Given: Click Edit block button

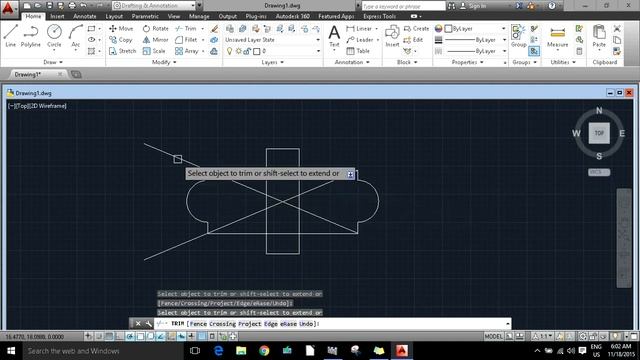Looking at the screenshot, I should click(413, 40).
